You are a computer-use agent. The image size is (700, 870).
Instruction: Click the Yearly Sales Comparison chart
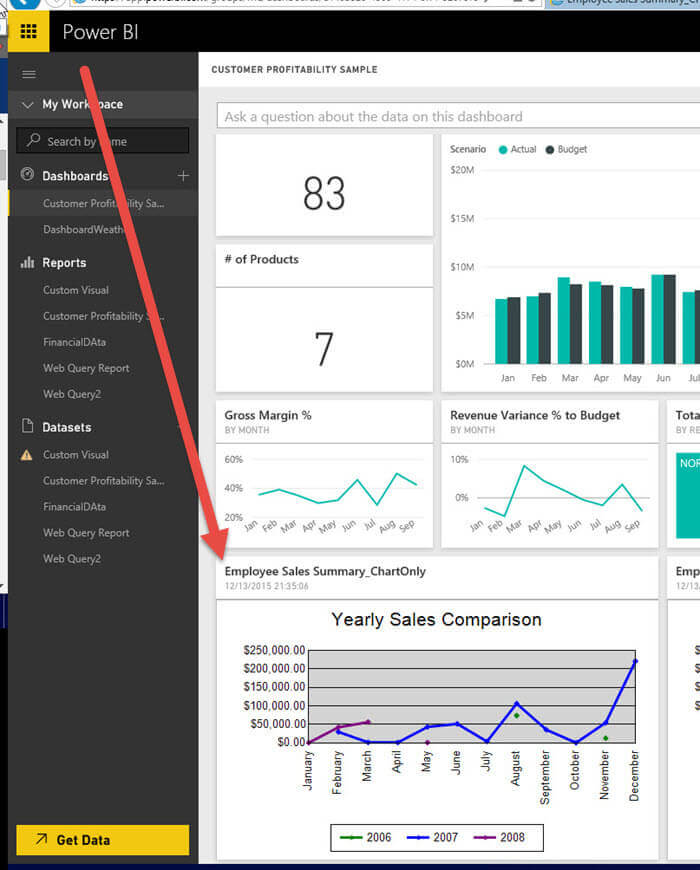437,730
